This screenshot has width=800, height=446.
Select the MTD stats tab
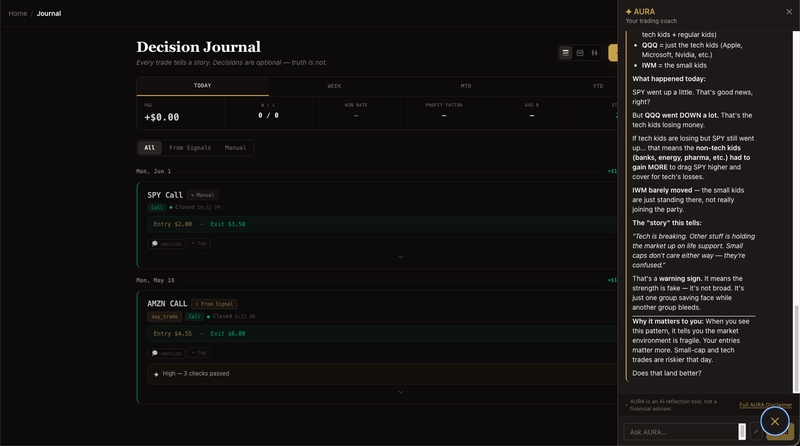466,86
